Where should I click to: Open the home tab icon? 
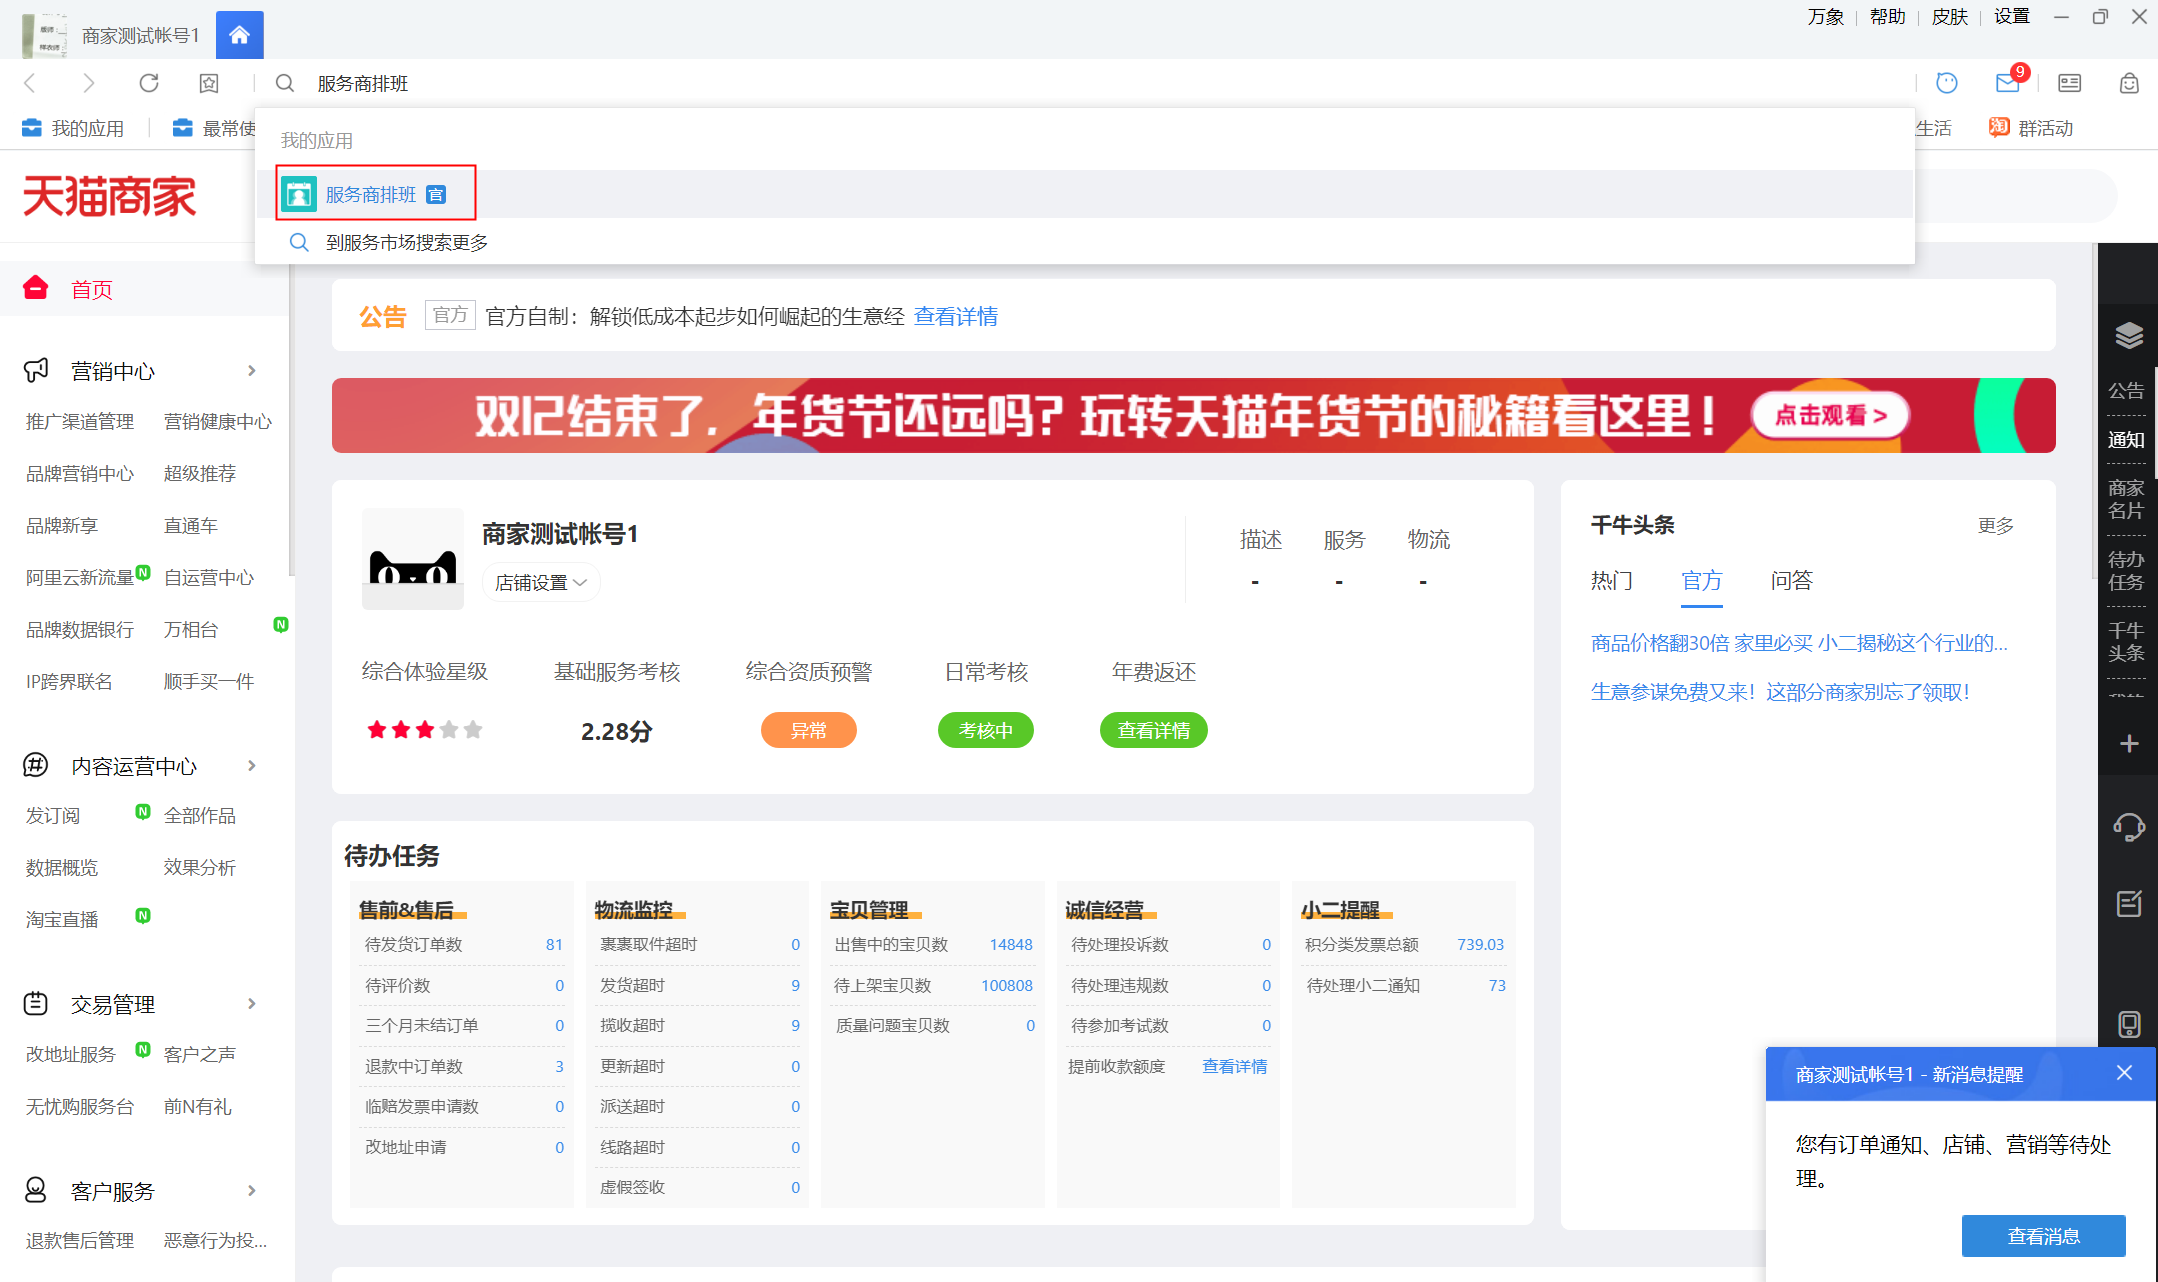pyautogui.click(x=239, y=35)
